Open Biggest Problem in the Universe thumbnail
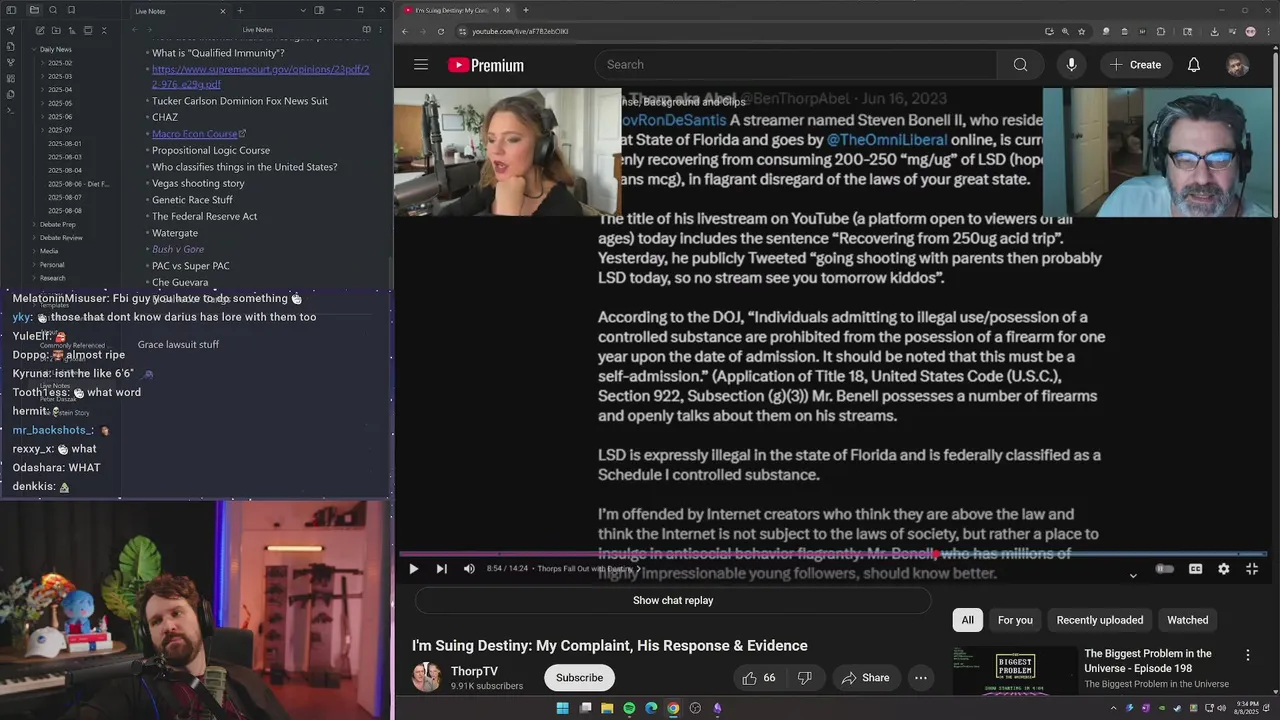This screenshot has height=720, width=1280. point(1015,670)
